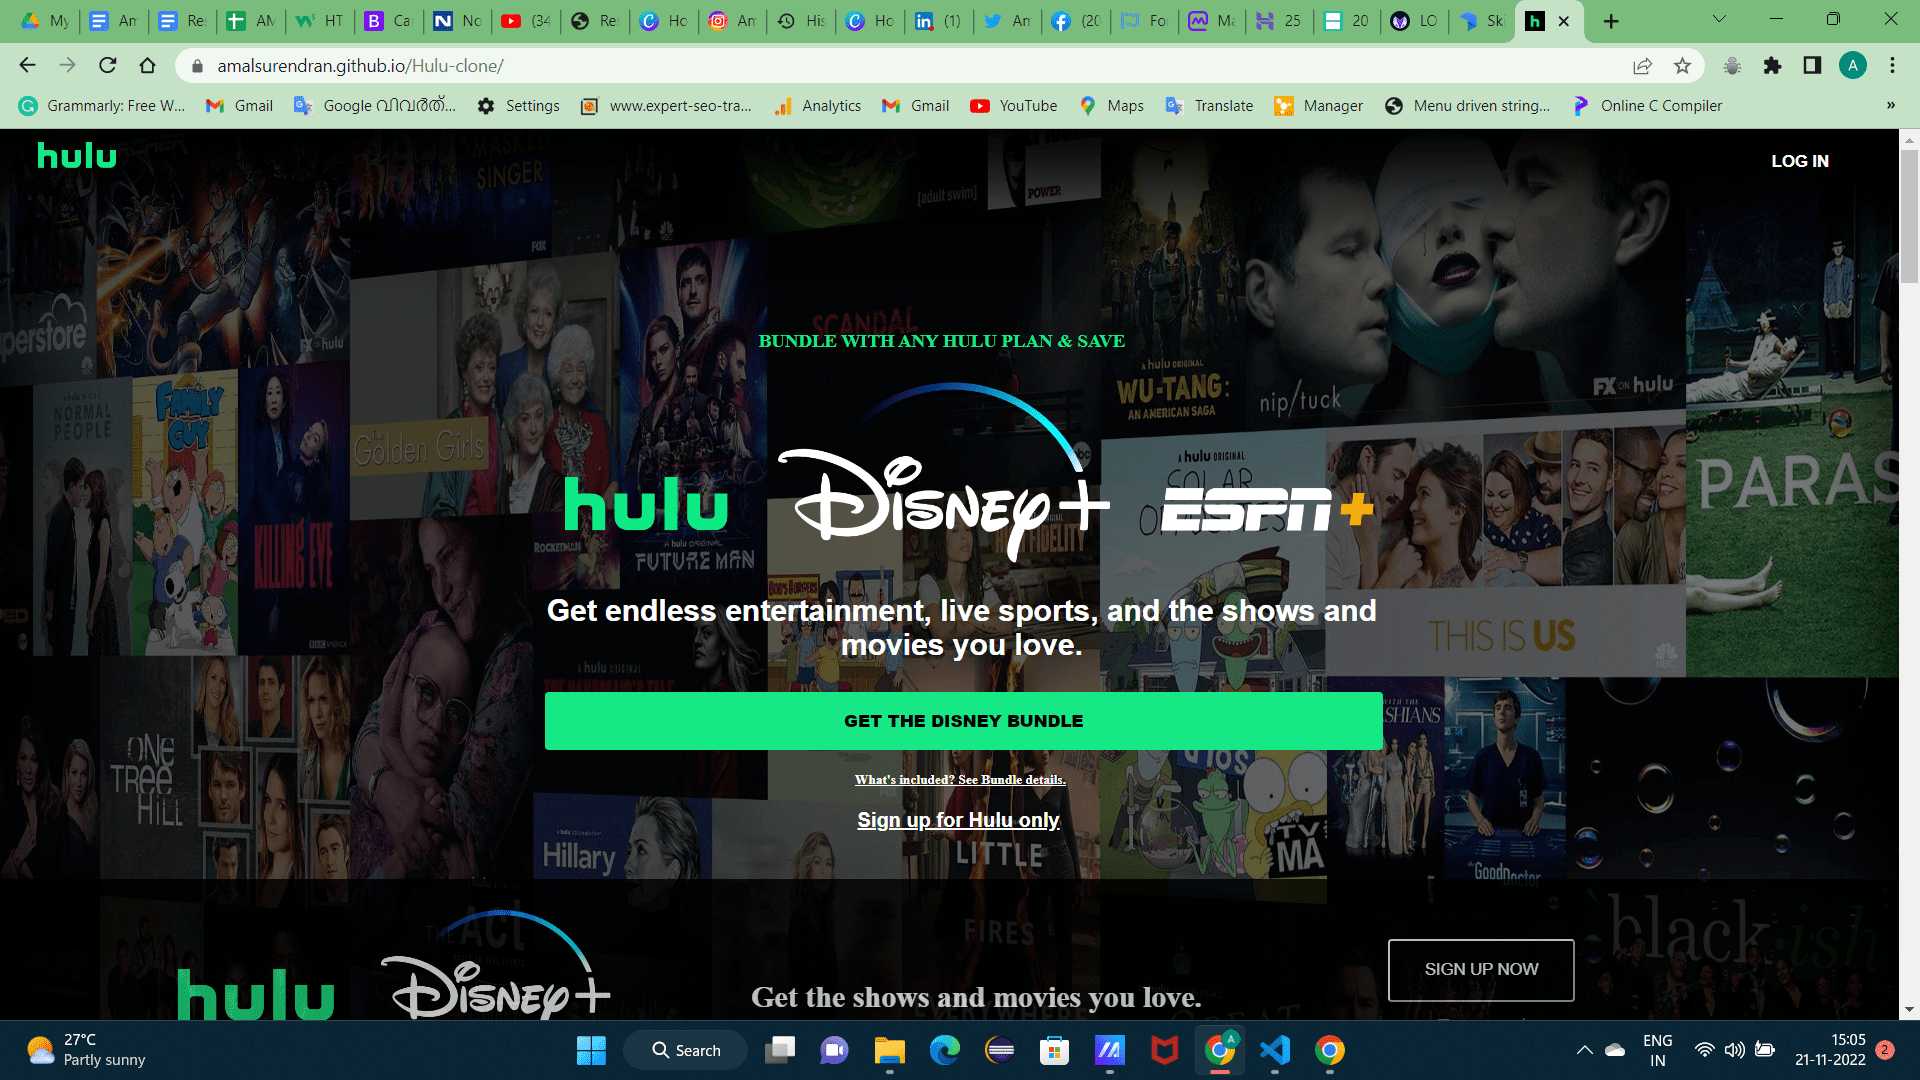
Task: Reload the page with the refresh icon
Action: pos(107,66)
